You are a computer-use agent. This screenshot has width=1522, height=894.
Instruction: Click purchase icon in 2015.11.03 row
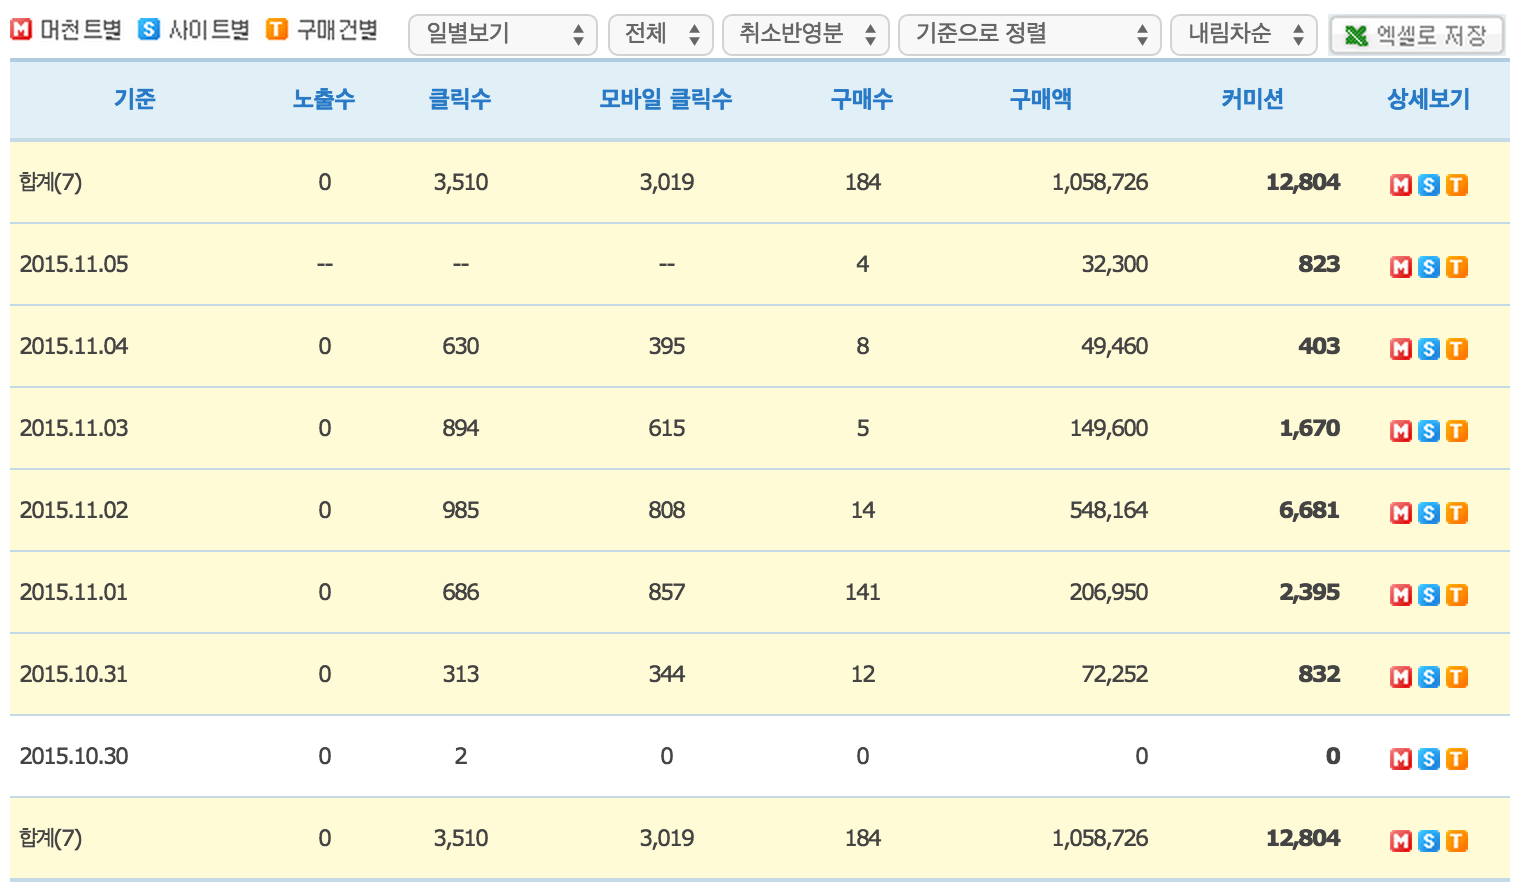1457,431
